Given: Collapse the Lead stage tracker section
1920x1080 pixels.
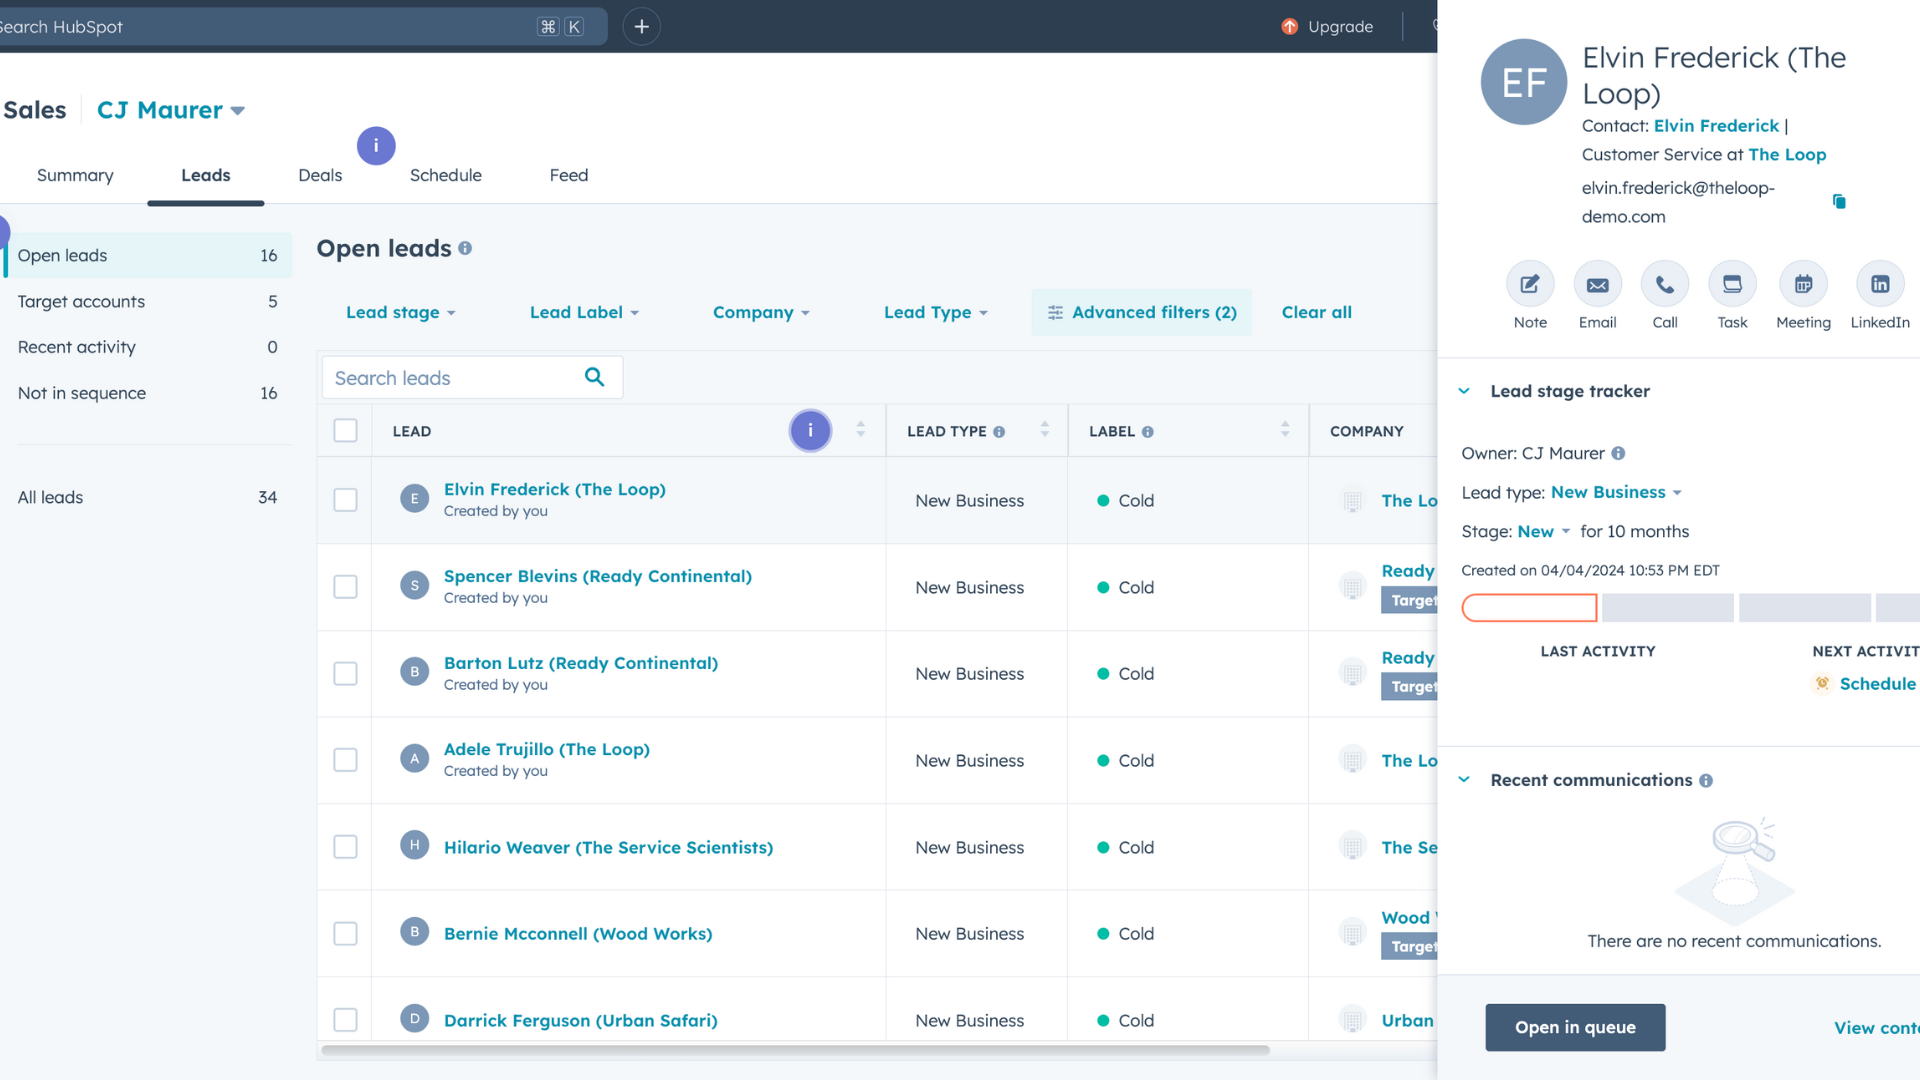Looking at the screenshot, I should point(1464,391).
